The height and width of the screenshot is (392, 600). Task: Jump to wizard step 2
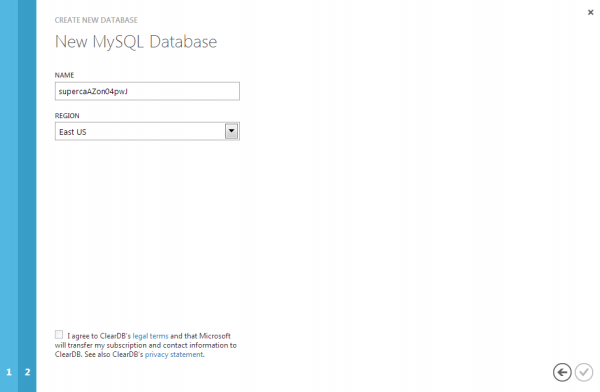point(27,372)
